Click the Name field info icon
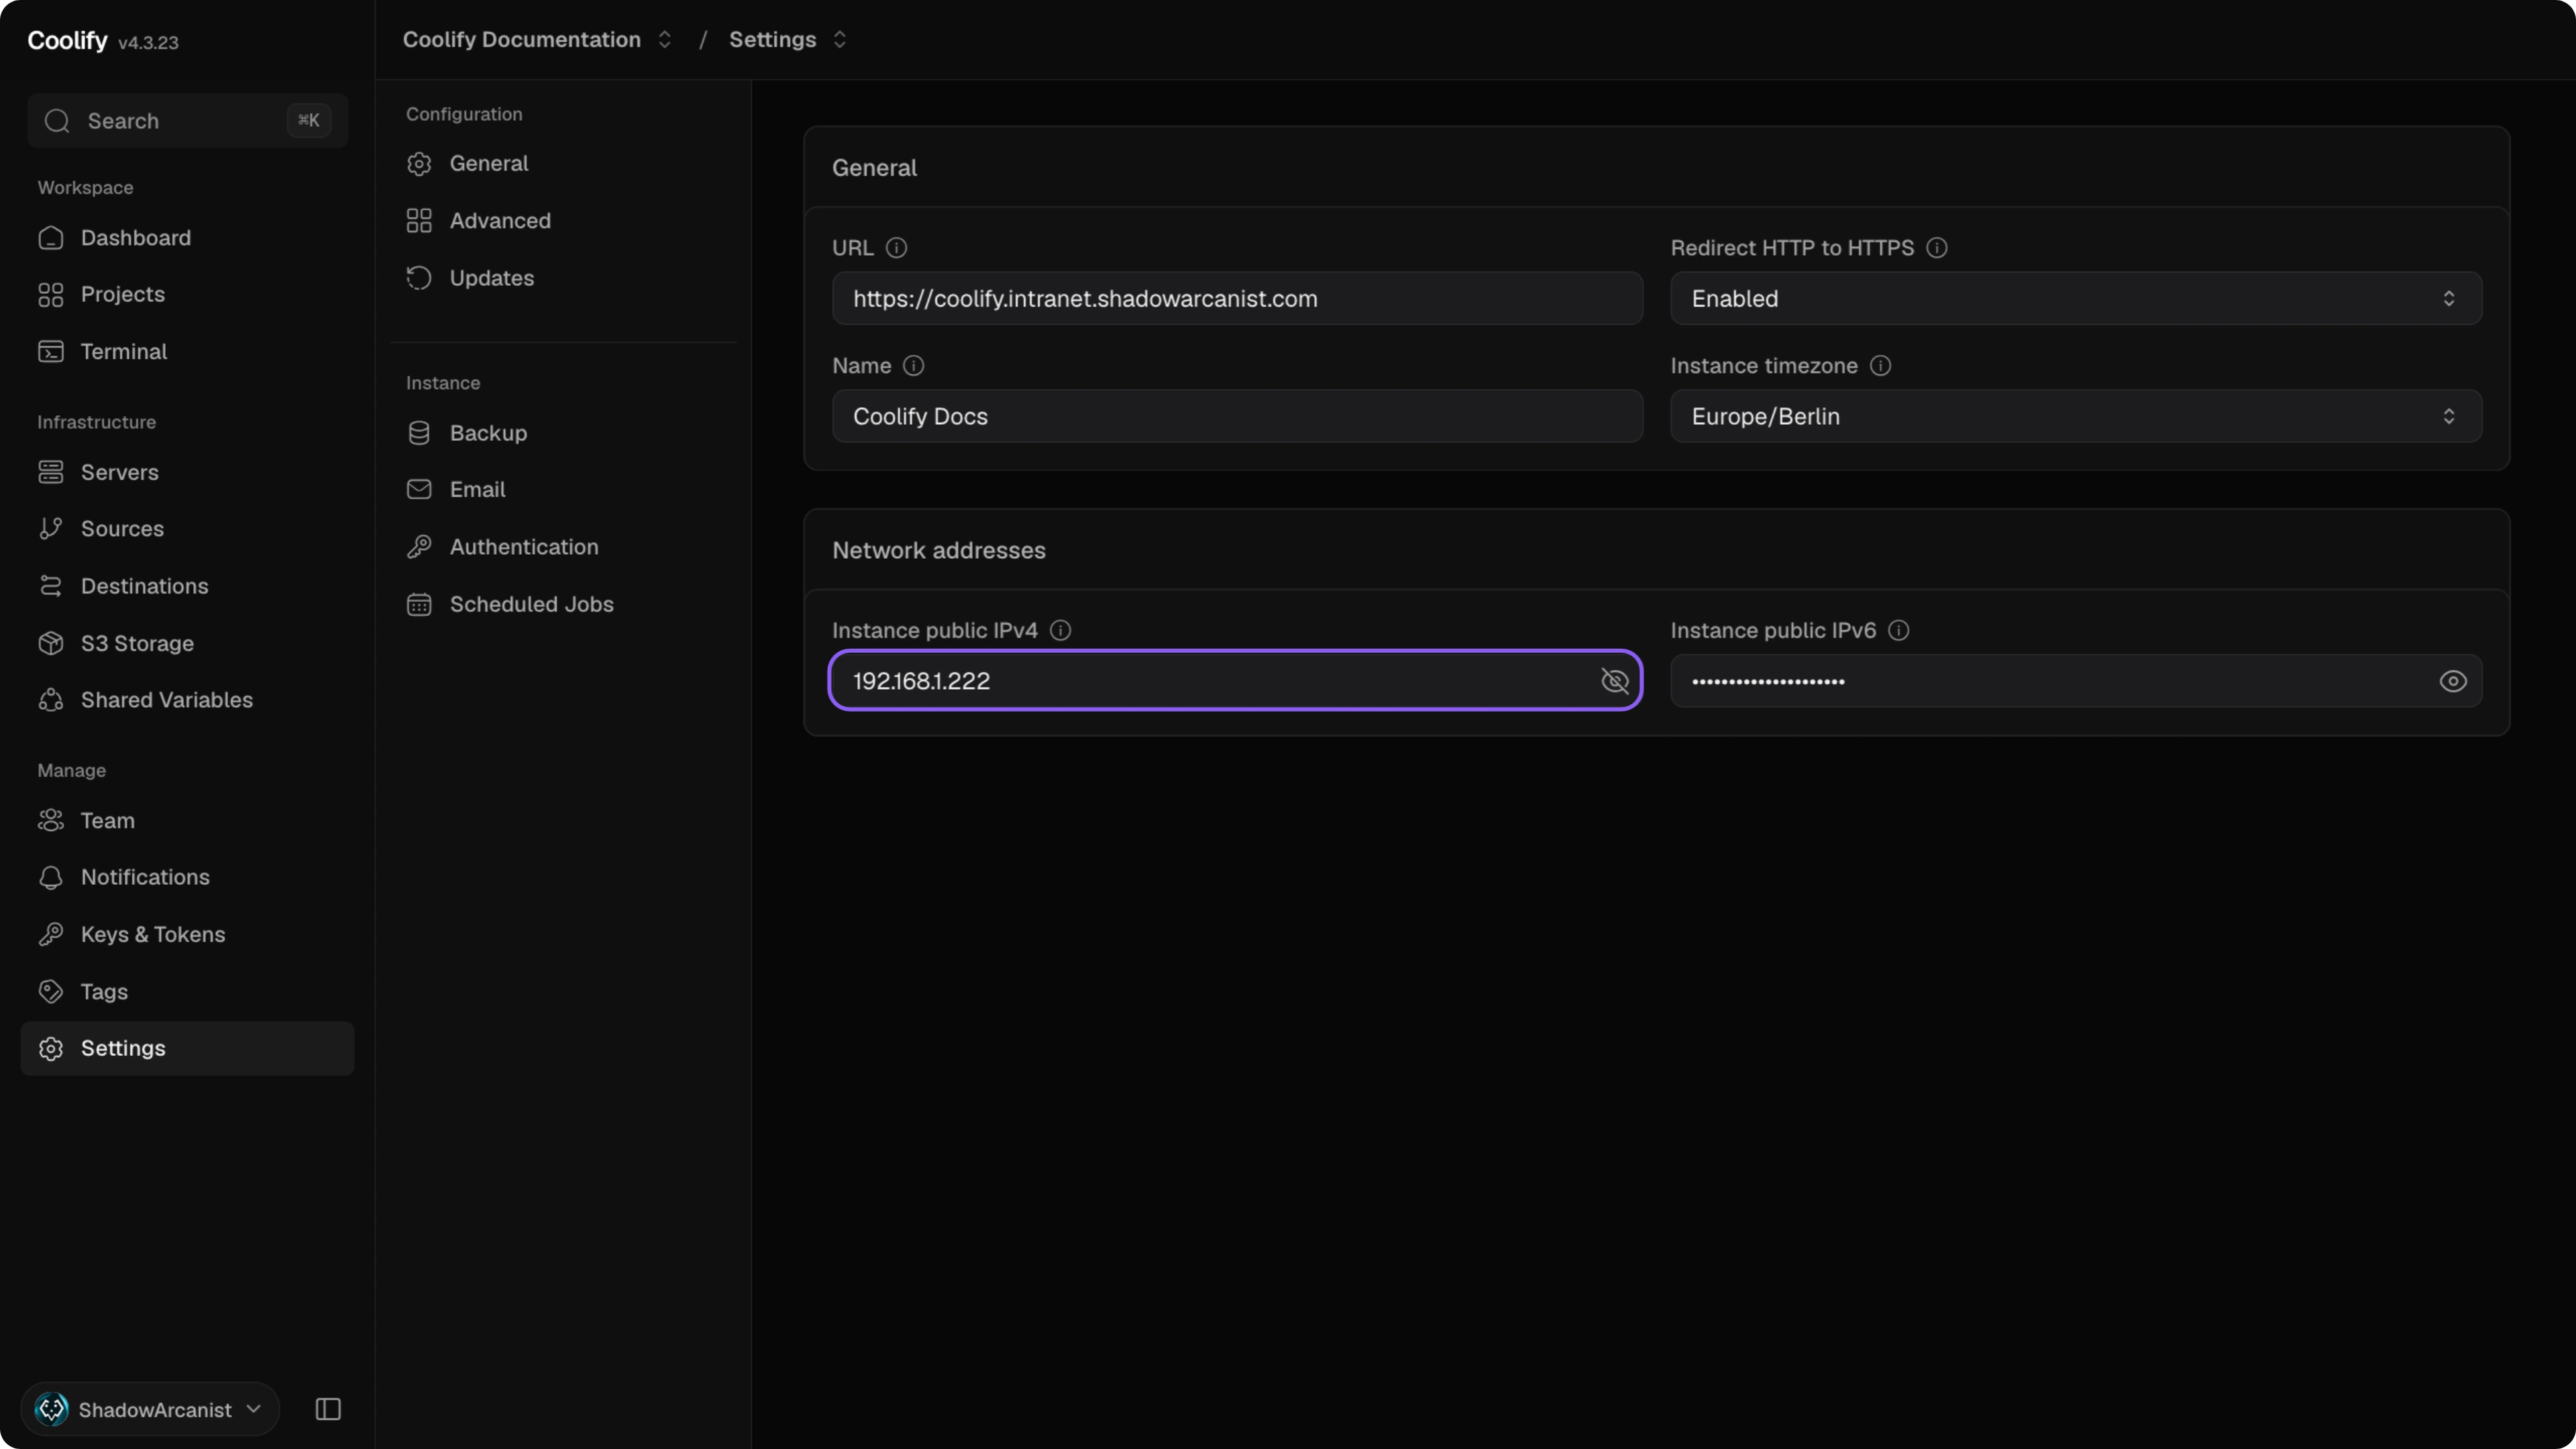 [x=913, y=366]
